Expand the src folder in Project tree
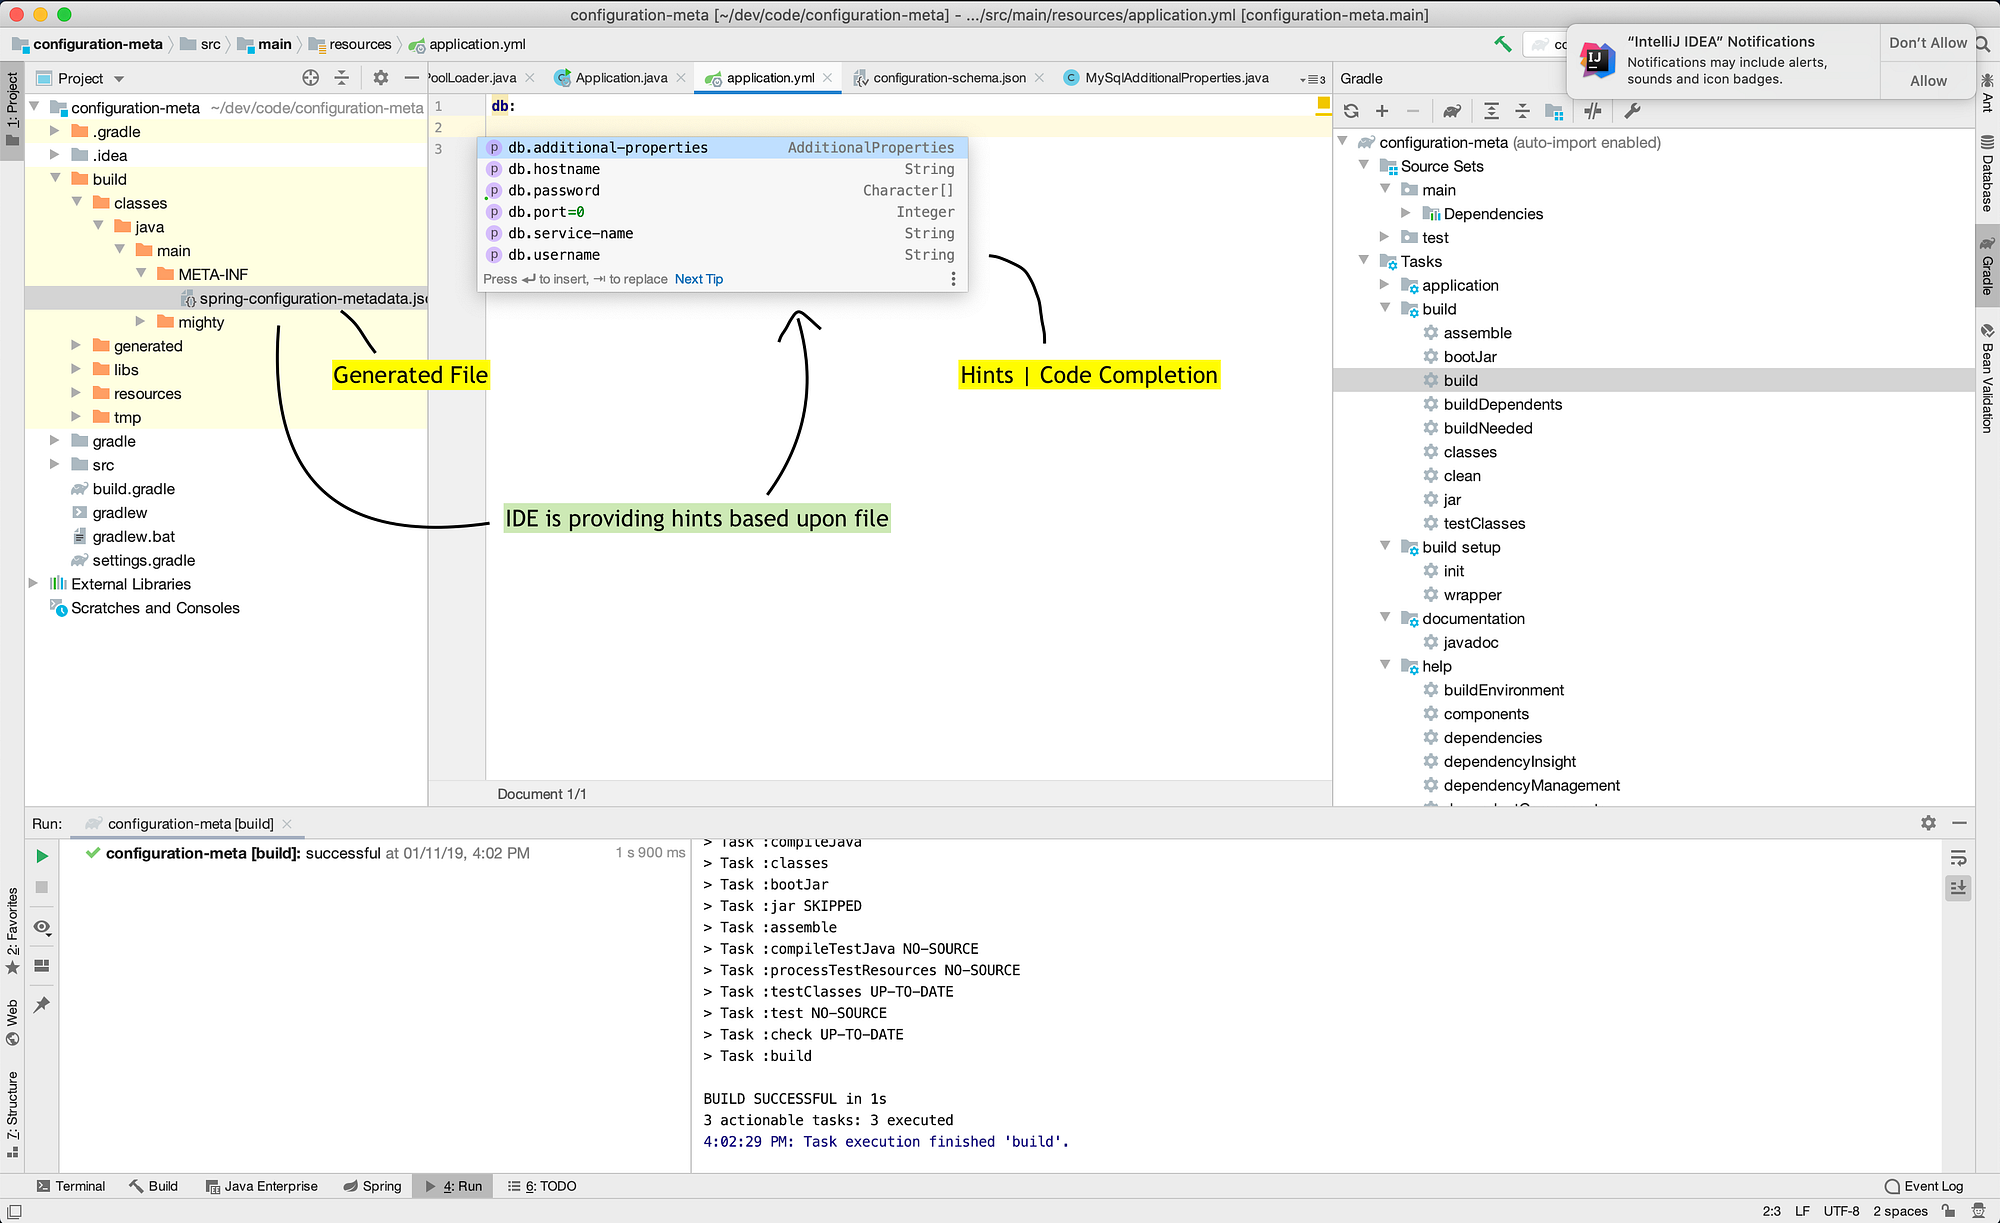Screen dimensions: 2000x1223 pyautogui.click(x=56, y=464)
